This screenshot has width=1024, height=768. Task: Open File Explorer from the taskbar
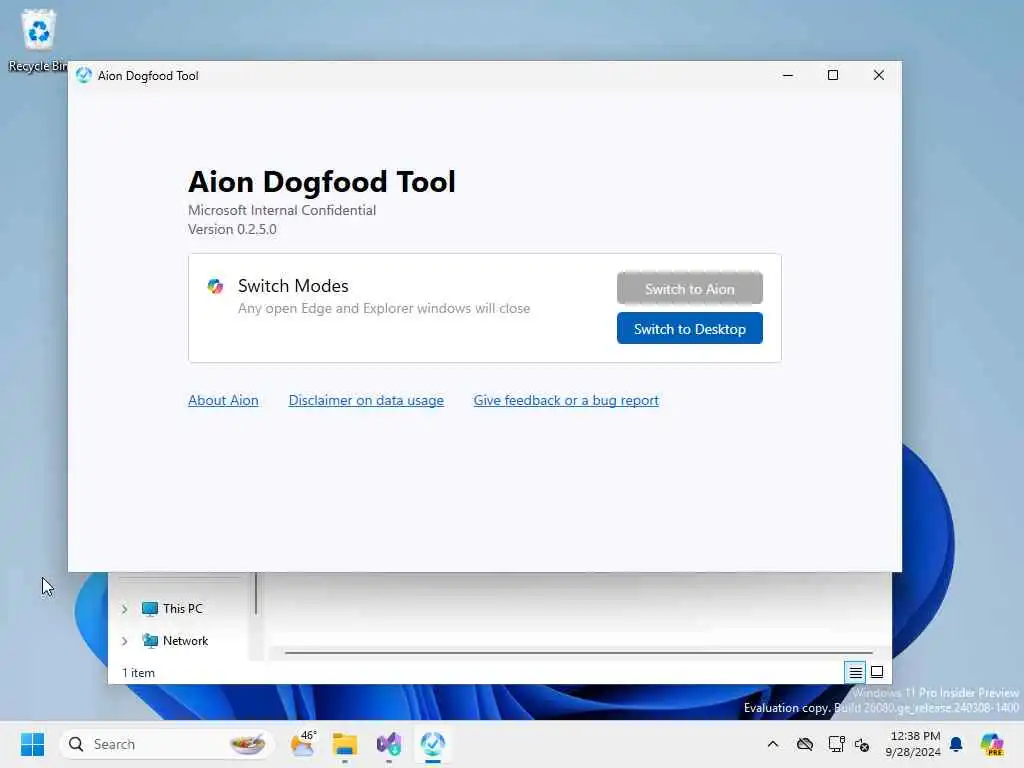(x=345, y=744)
